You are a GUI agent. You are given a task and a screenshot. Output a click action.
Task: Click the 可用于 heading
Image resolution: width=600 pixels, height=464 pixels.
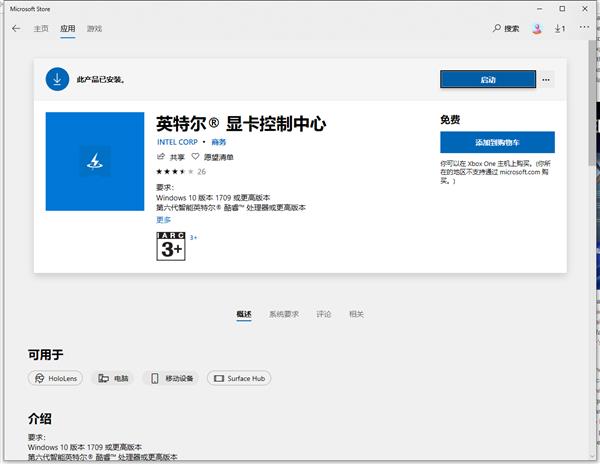click(46, 355)
